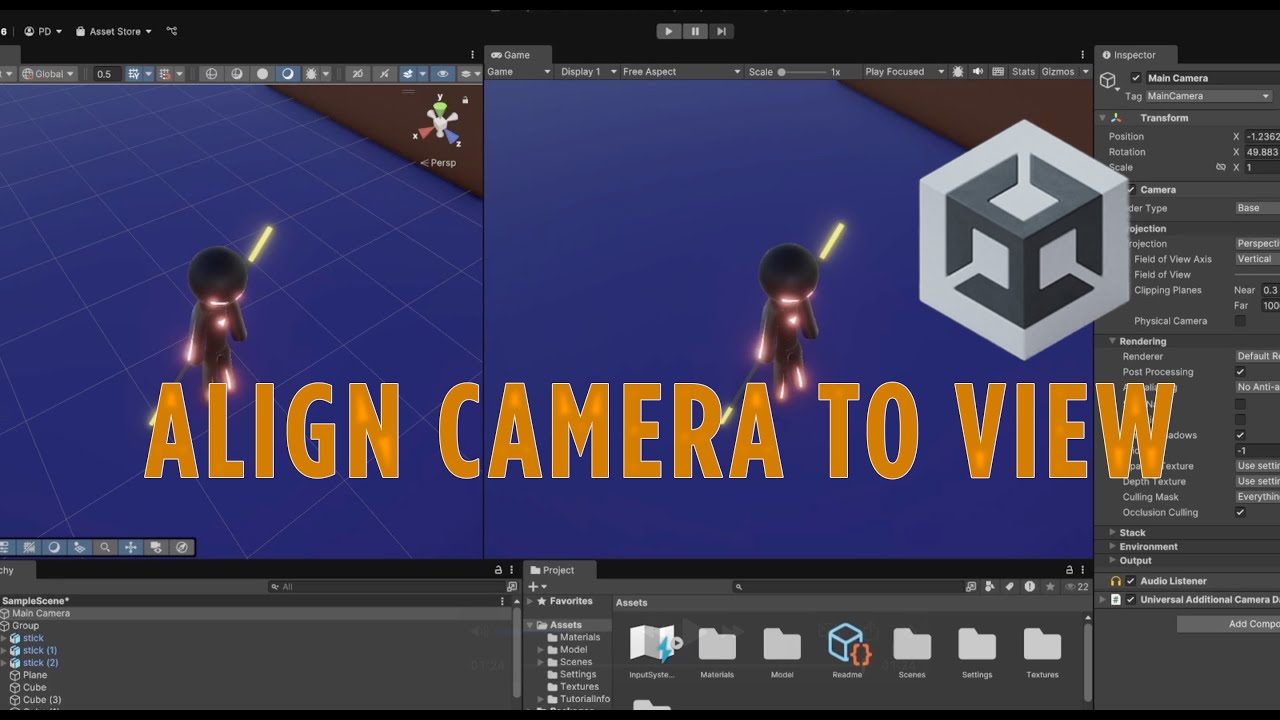Click the star favorites filter in Project
1280x720 pixels.
pyautogui.click(x=1050, y=587)
